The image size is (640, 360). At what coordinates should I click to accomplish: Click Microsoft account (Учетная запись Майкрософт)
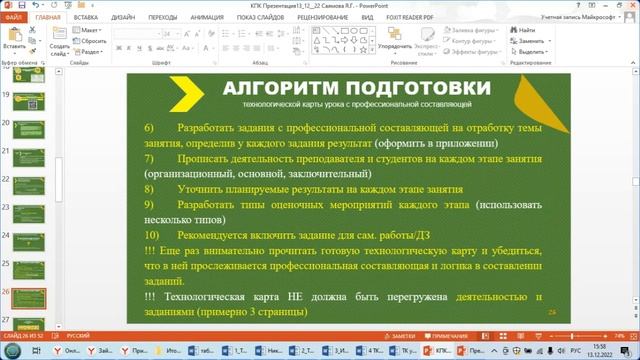(581, 17)
